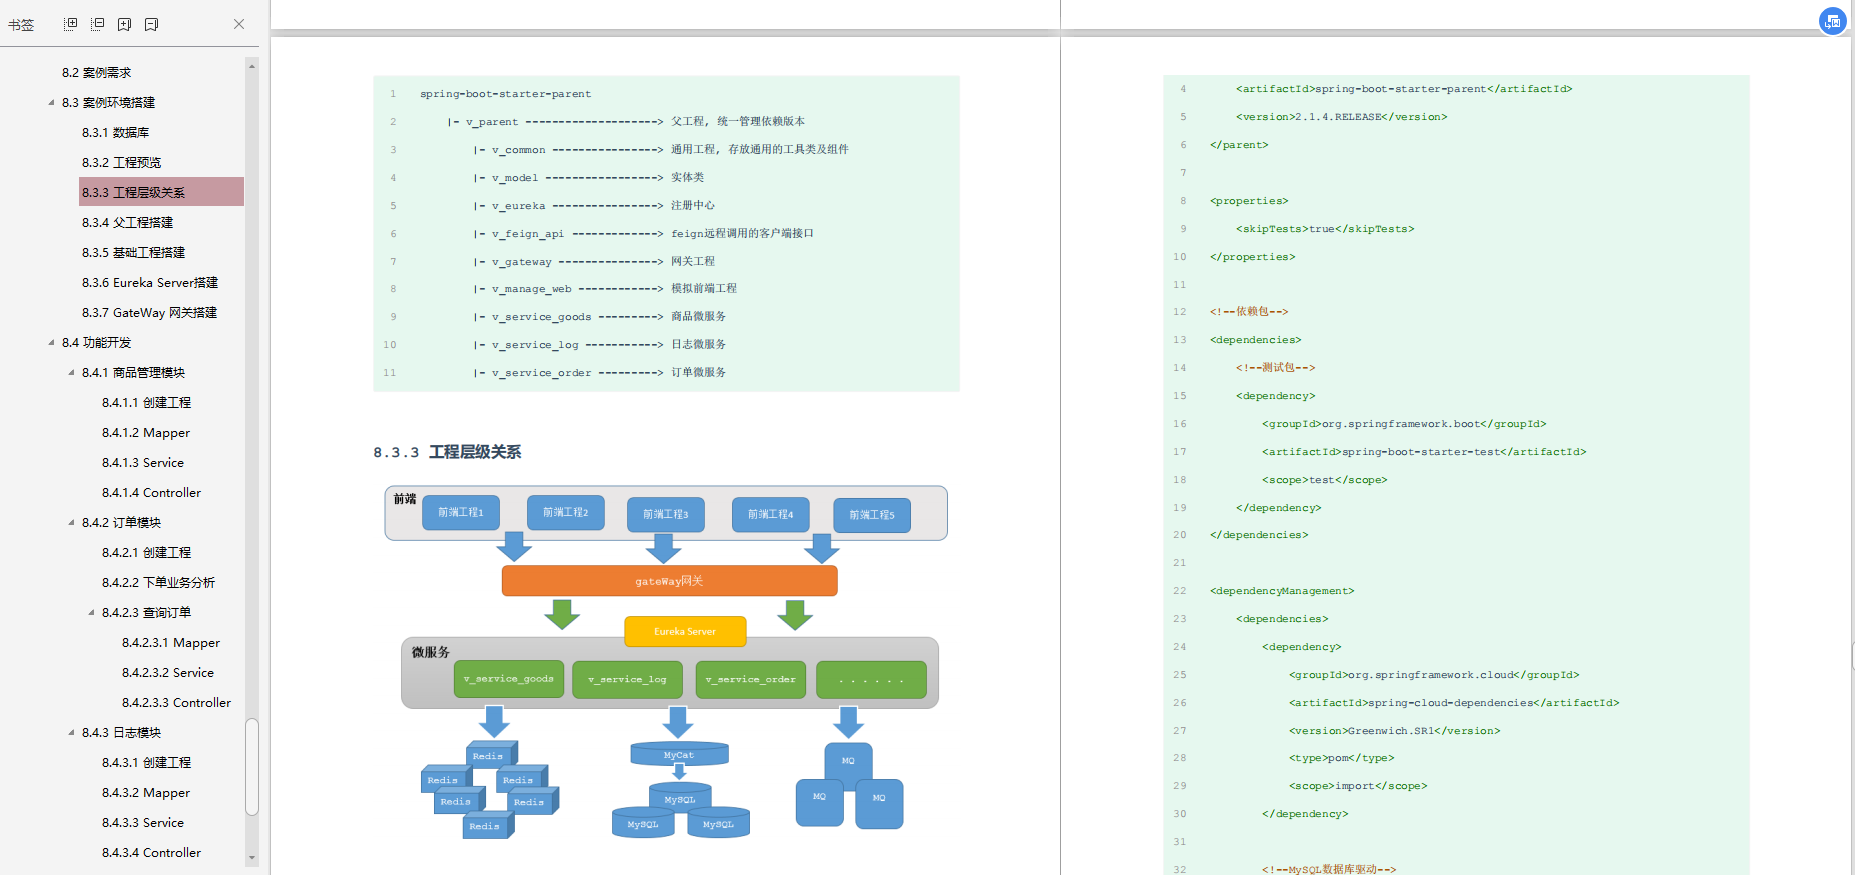Click the 前端工程1 box in diagram
Screen dimensions: 1855x875
[461, 512]
